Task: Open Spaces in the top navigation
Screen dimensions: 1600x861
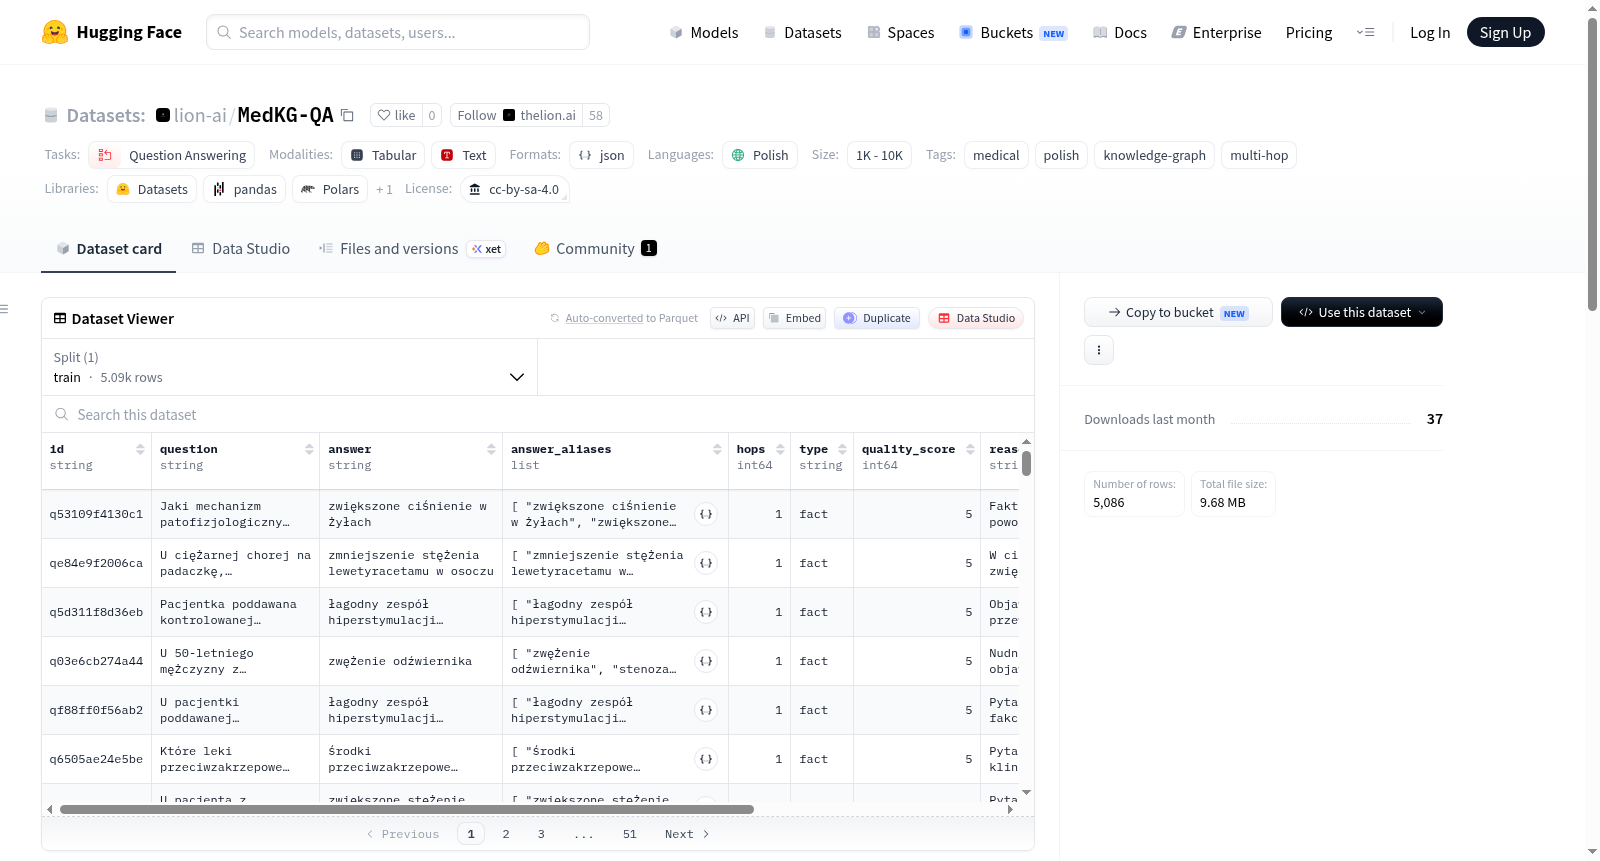Action: [900, 32]
